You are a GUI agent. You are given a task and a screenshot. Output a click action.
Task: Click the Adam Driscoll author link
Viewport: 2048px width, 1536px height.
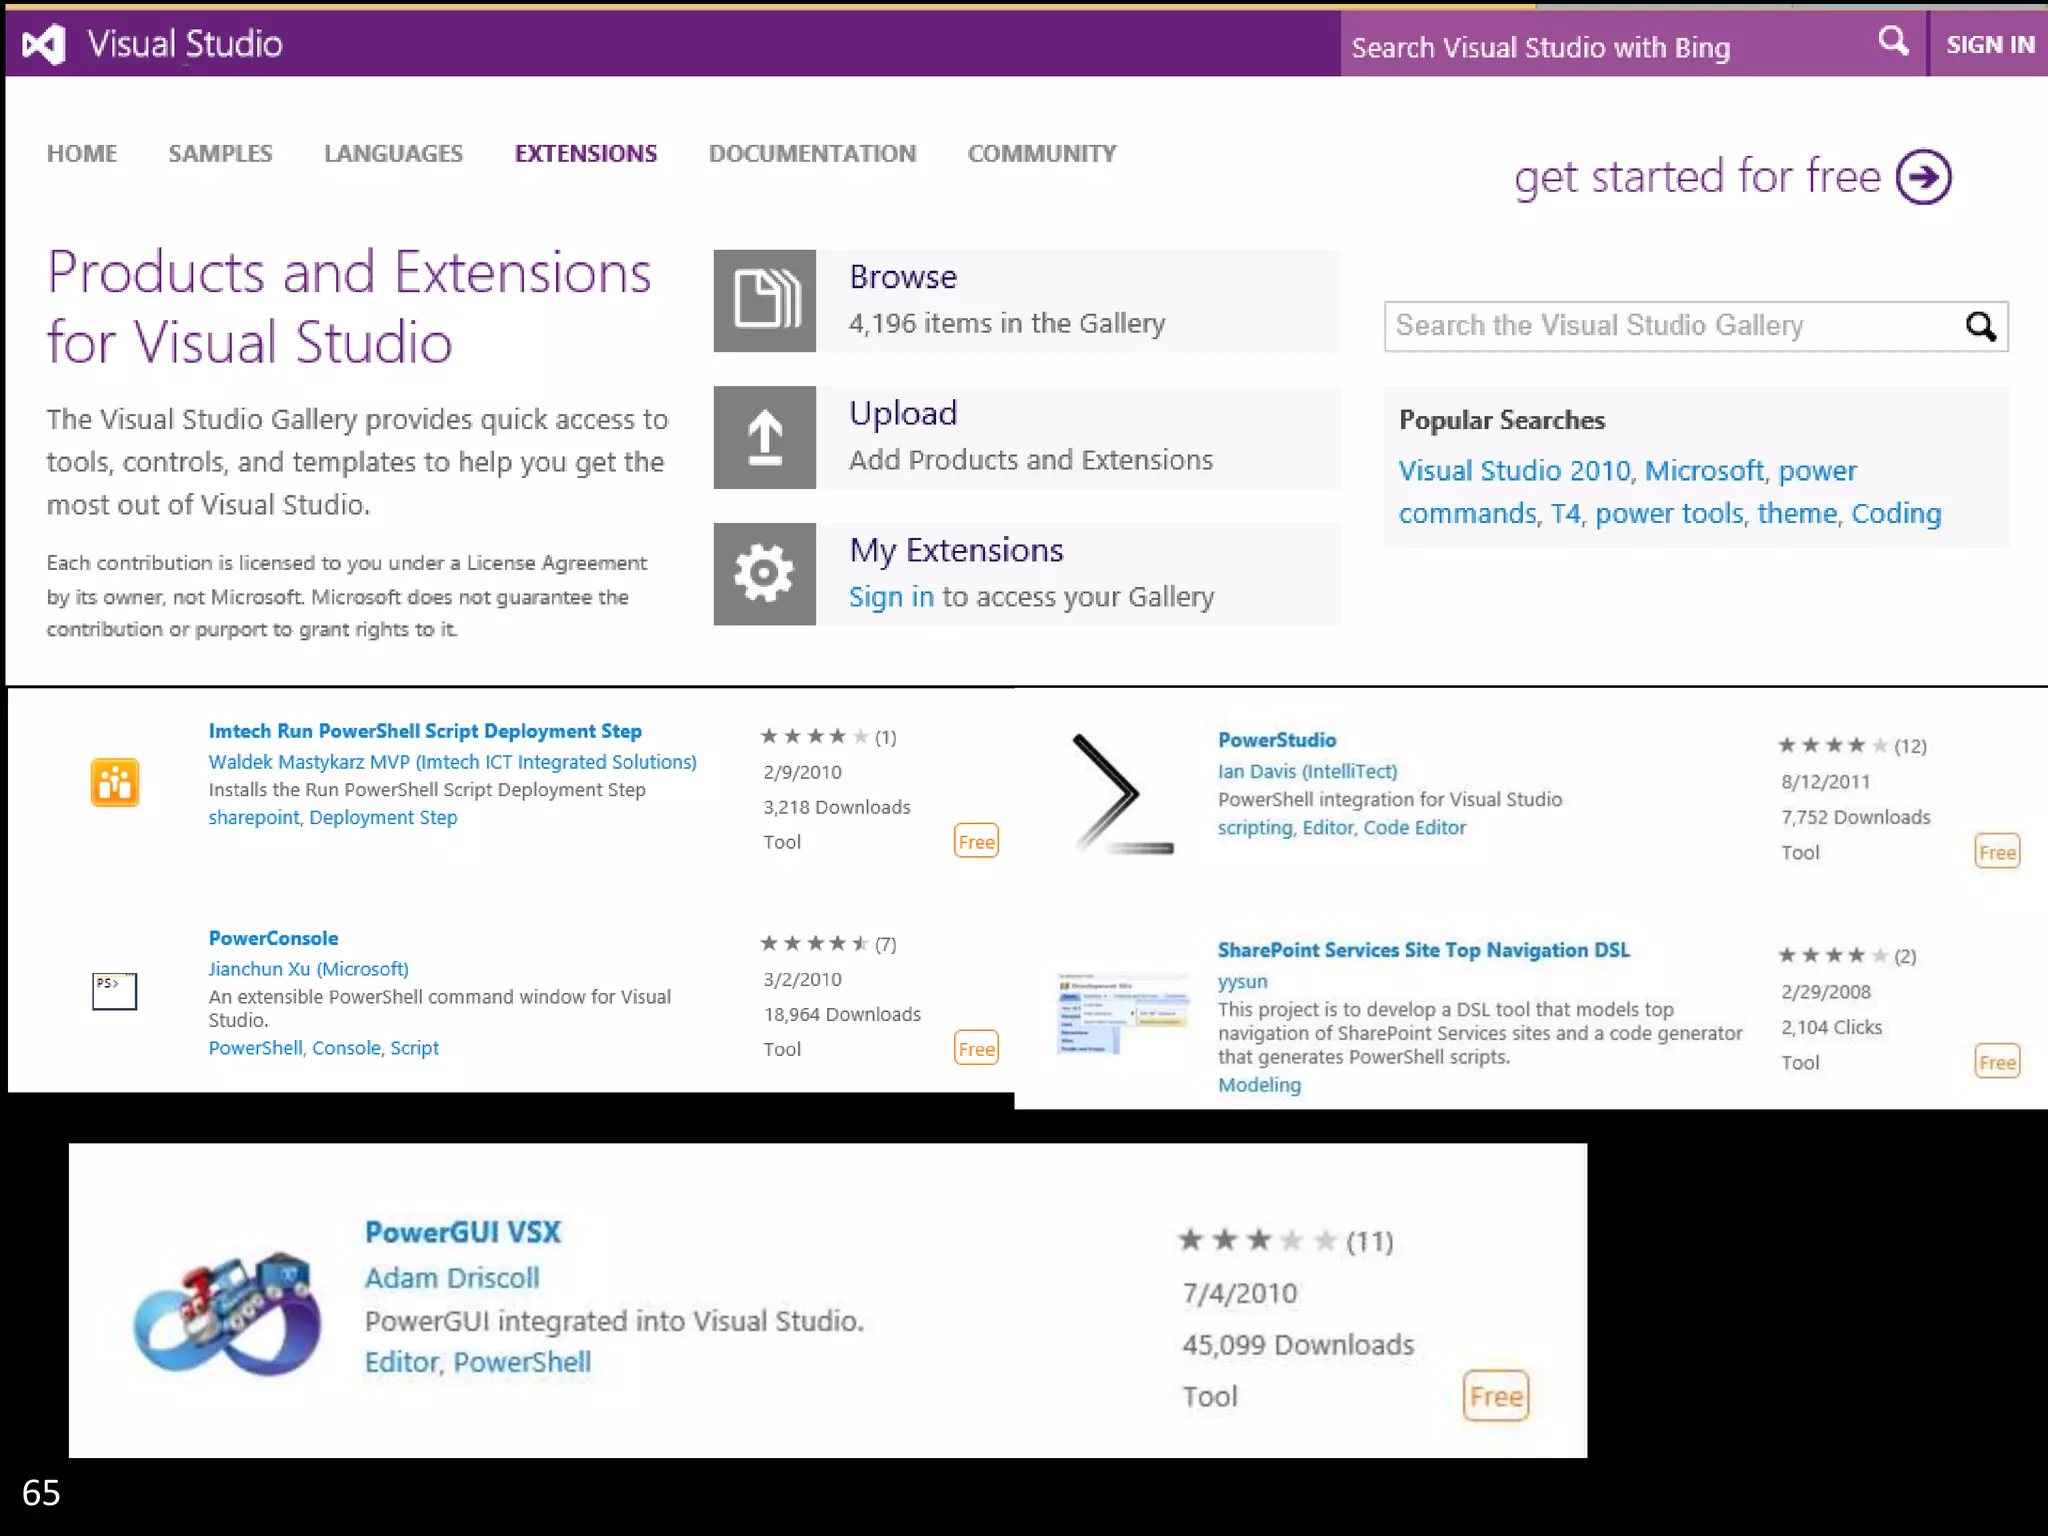[451, 1278]
